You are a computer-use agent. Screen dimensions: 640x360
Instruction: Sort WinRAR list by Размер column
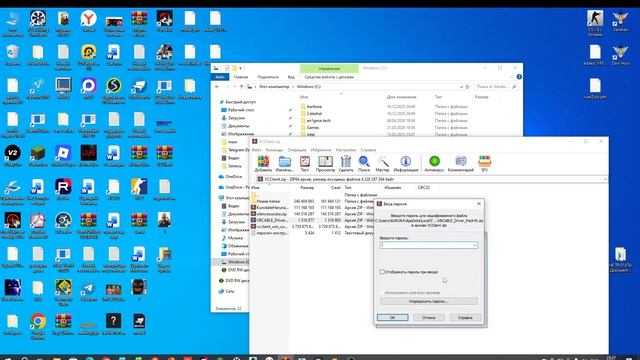[307, 188]
